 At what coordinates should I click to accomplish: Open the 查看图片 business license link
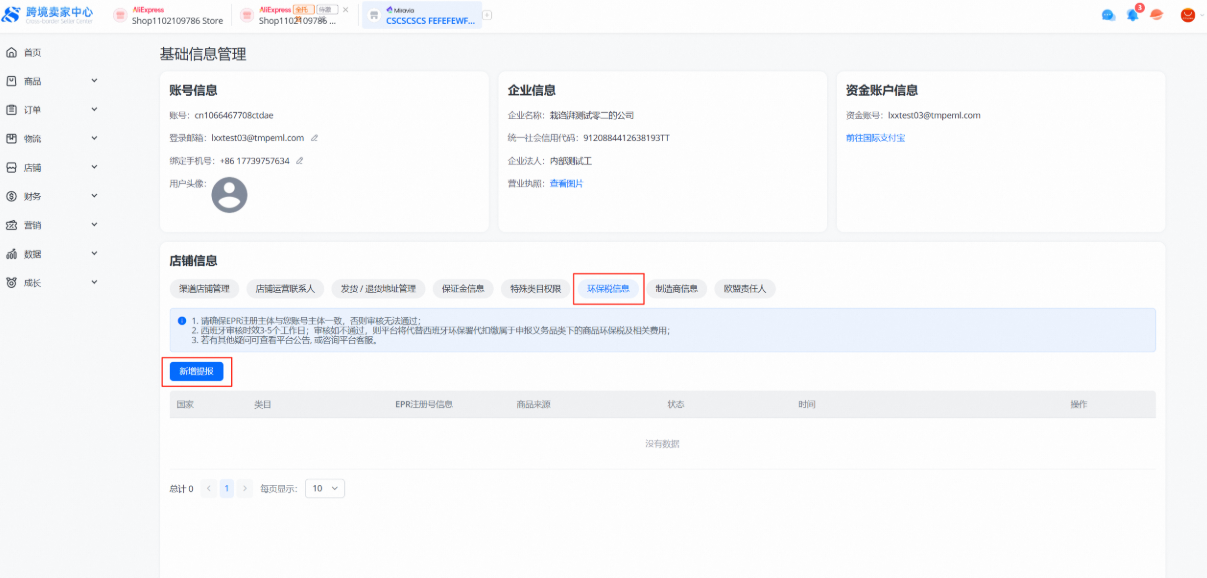566,183
